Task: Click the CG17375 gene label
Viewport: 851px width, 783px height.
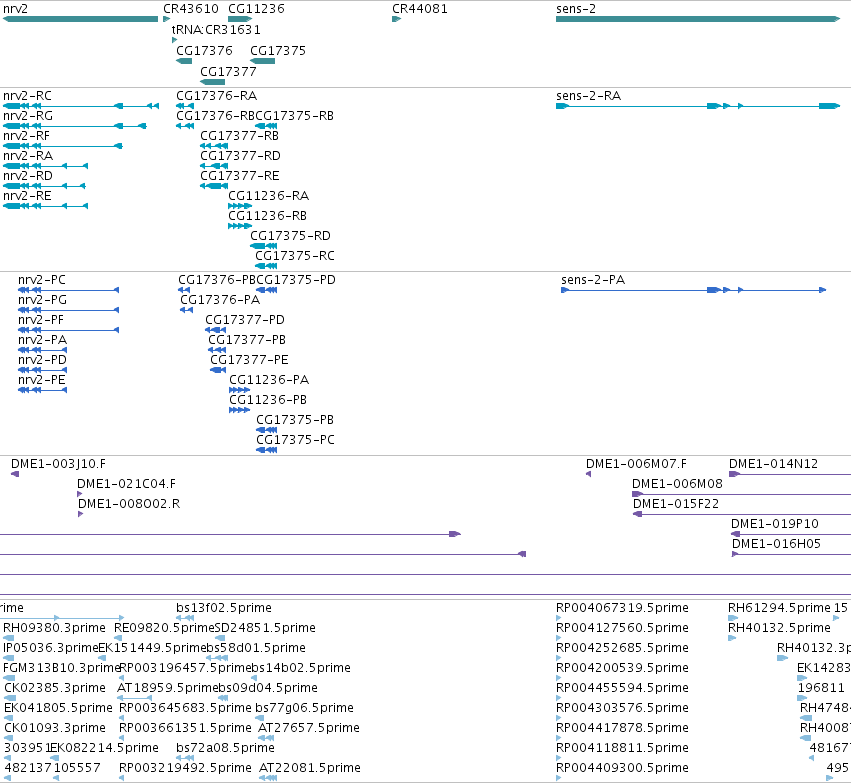Action: click(x=278, y=50)
